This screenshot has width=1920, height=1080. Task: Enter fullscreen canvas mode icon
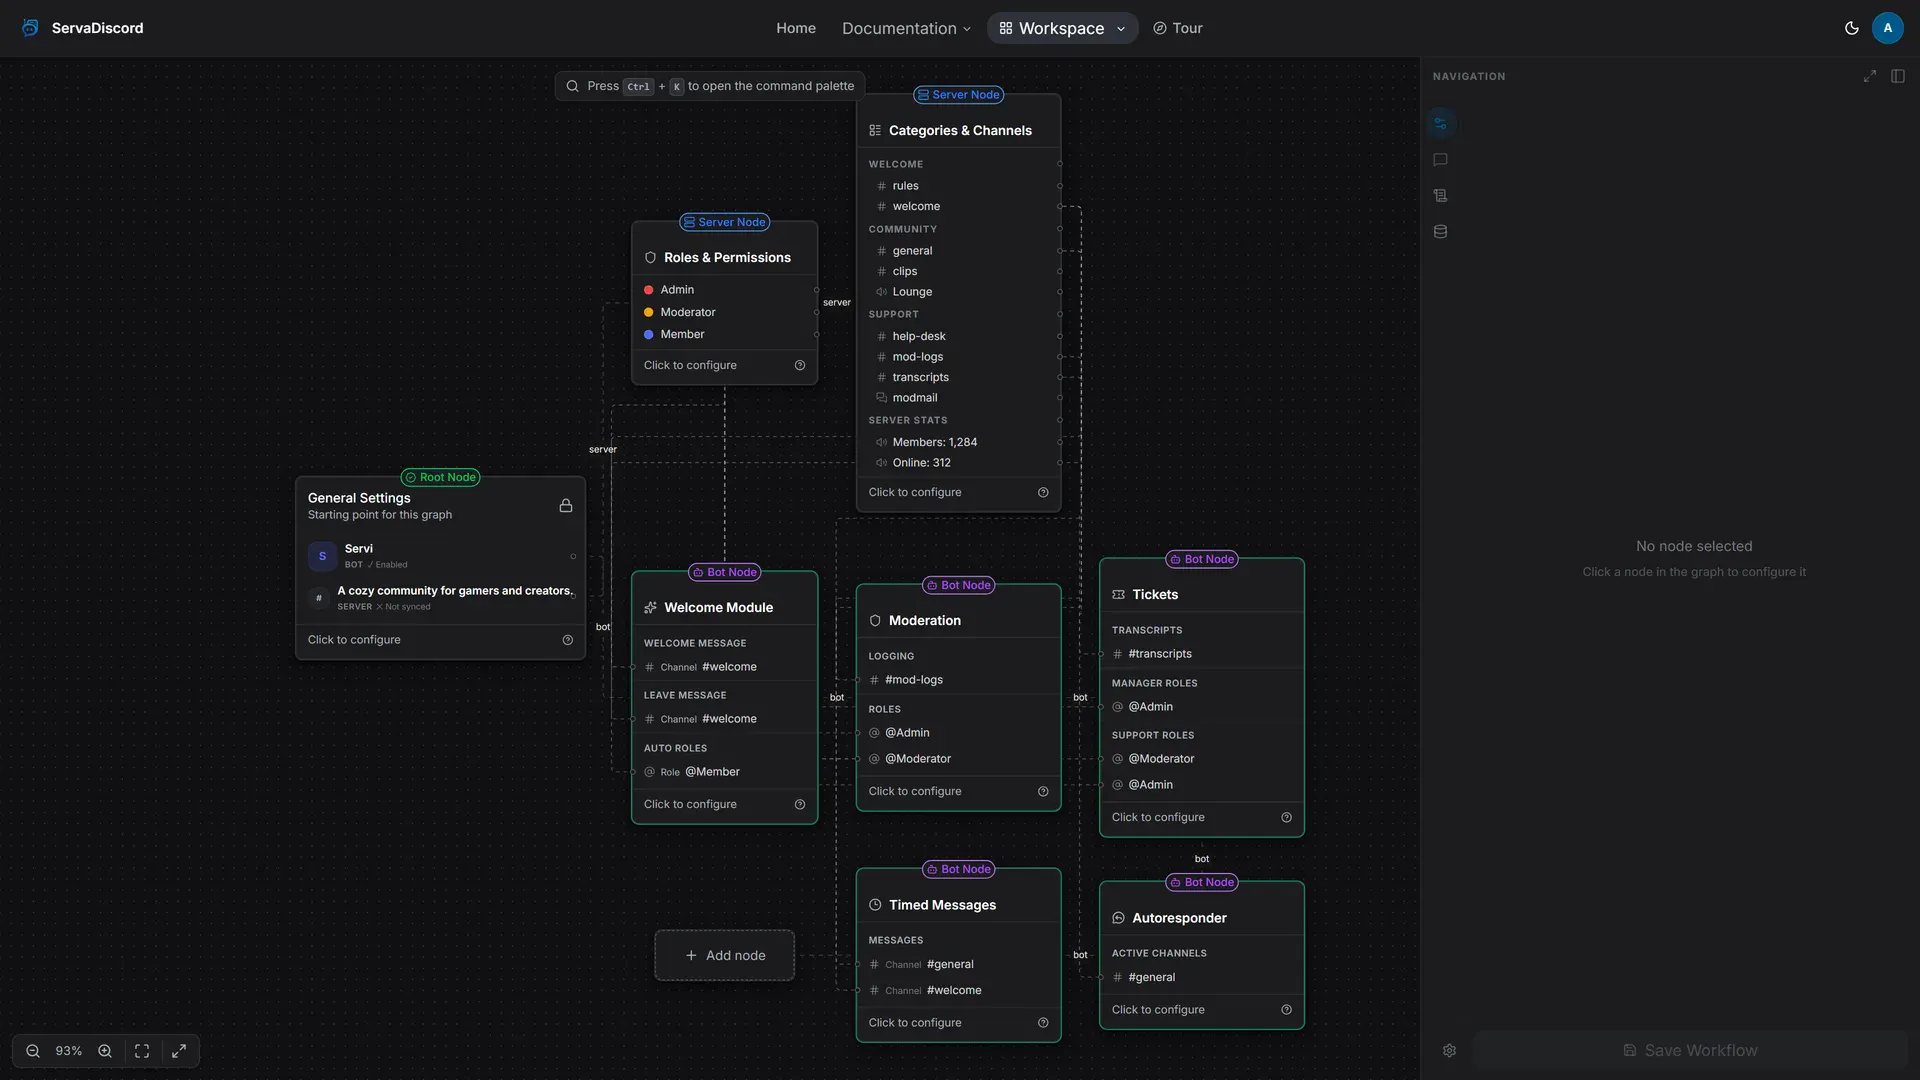(x=179, y=1051)
